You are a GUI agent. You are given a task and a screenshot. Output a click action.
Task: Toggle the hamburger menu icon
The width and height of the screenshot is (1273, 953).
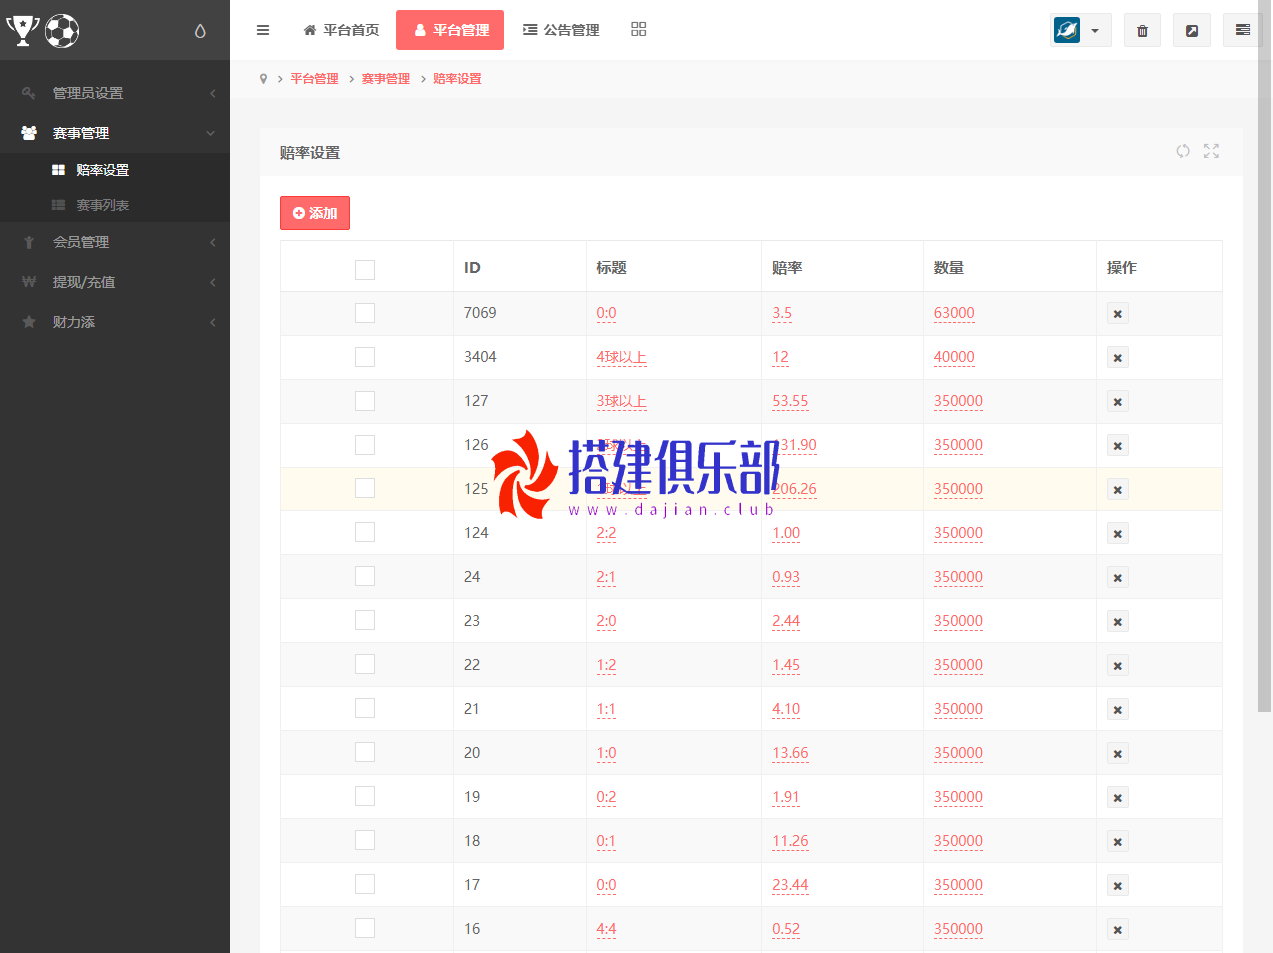coord(263,30)
